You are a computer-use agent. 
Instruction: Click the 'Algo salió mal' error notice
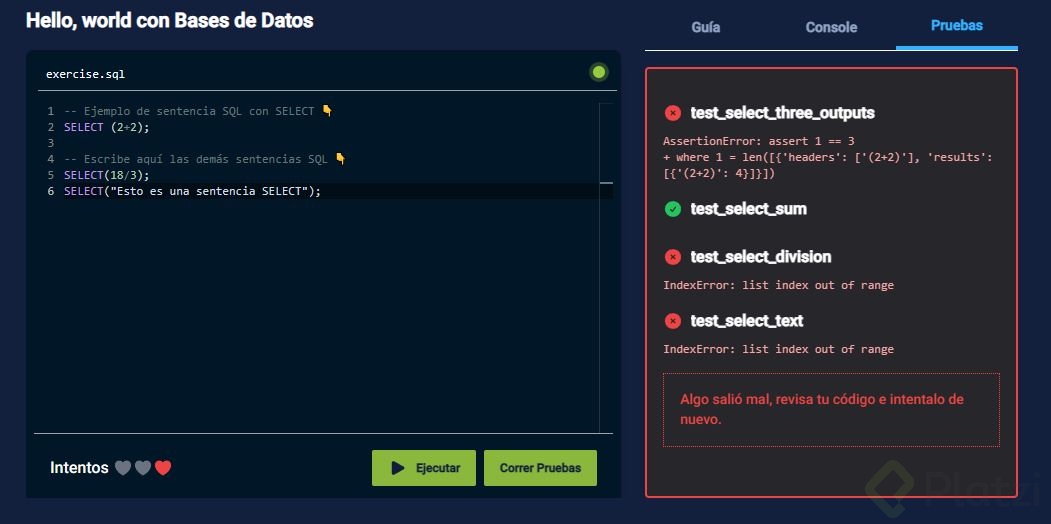[831, 409]
